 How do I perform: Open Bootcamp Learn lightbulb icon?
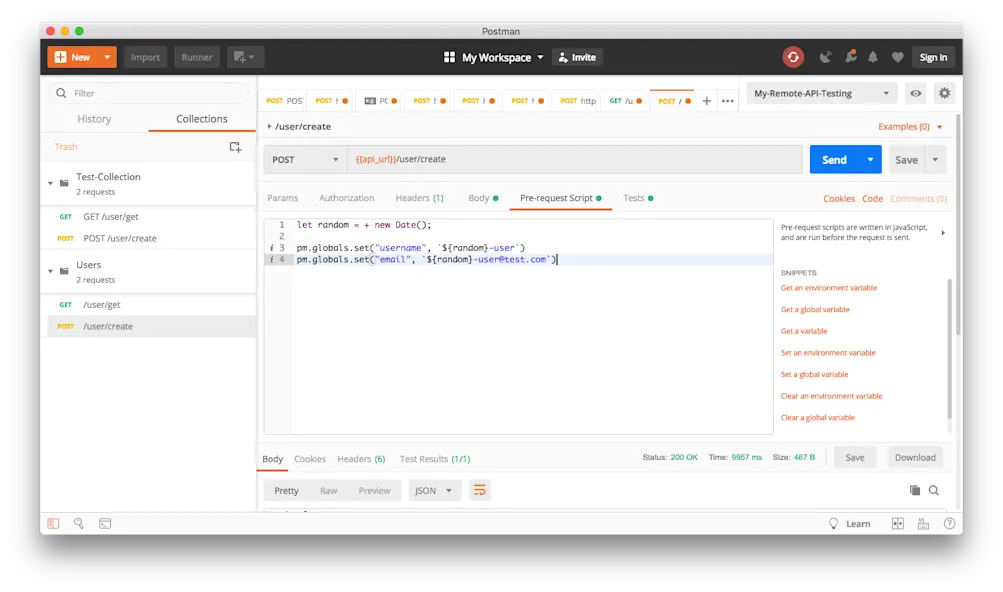[x=833, y=524]
